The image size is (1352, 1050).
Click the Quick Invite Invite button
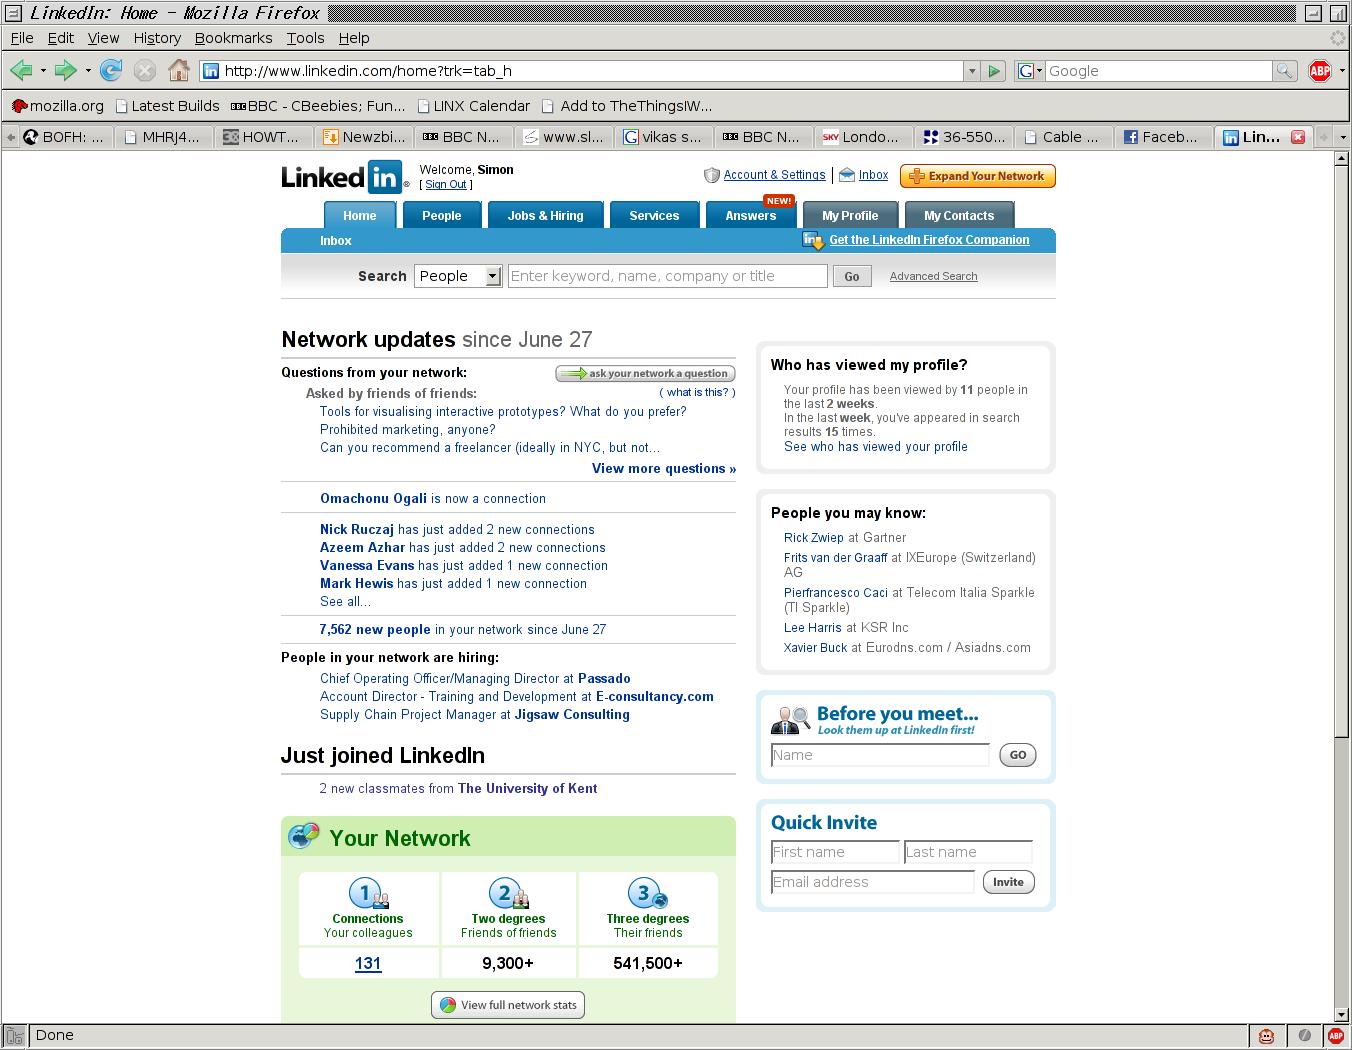(x=1008, y=882)
